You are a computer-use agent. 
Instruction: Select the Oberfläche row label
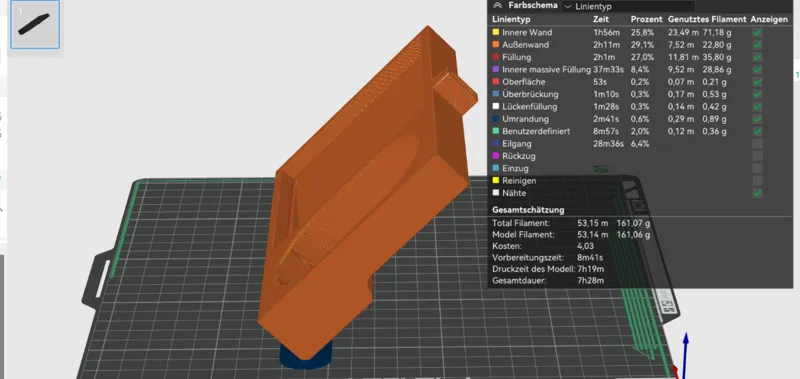[523, 82]
